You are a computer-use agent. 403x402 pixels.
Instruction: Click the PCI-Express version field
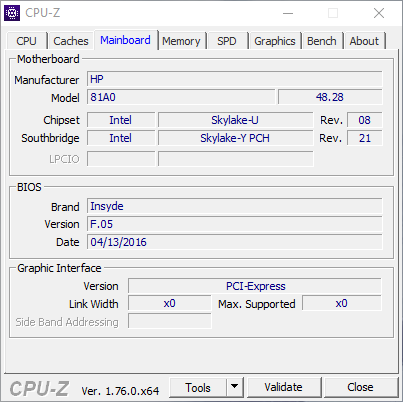255,286
